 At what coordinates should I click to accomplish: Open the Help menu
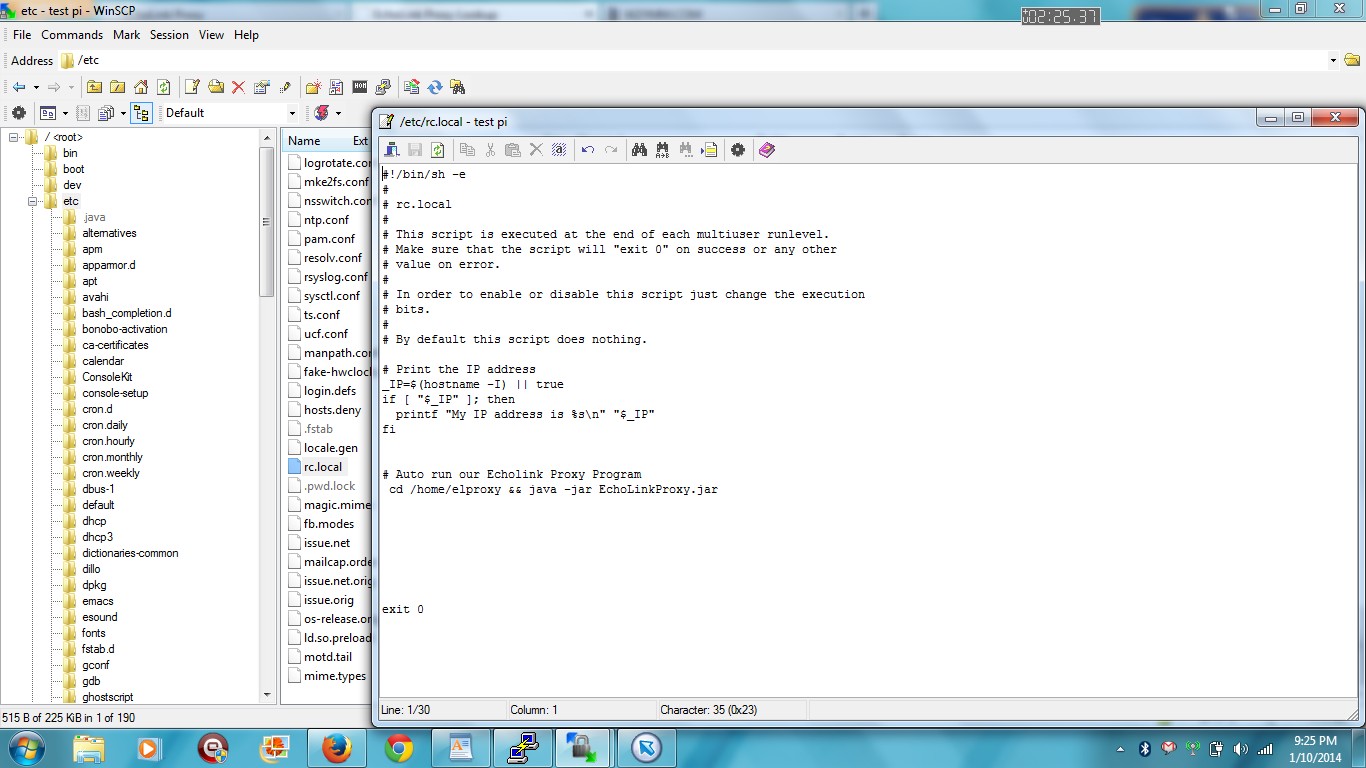click(246, 34)
